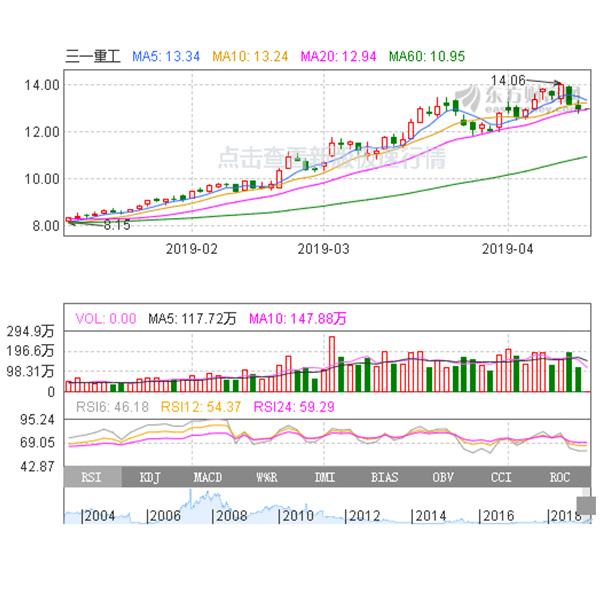Screen dimensions: 600x600
Task: Jump to 2012 on the timeline
Action: (363, 515)
